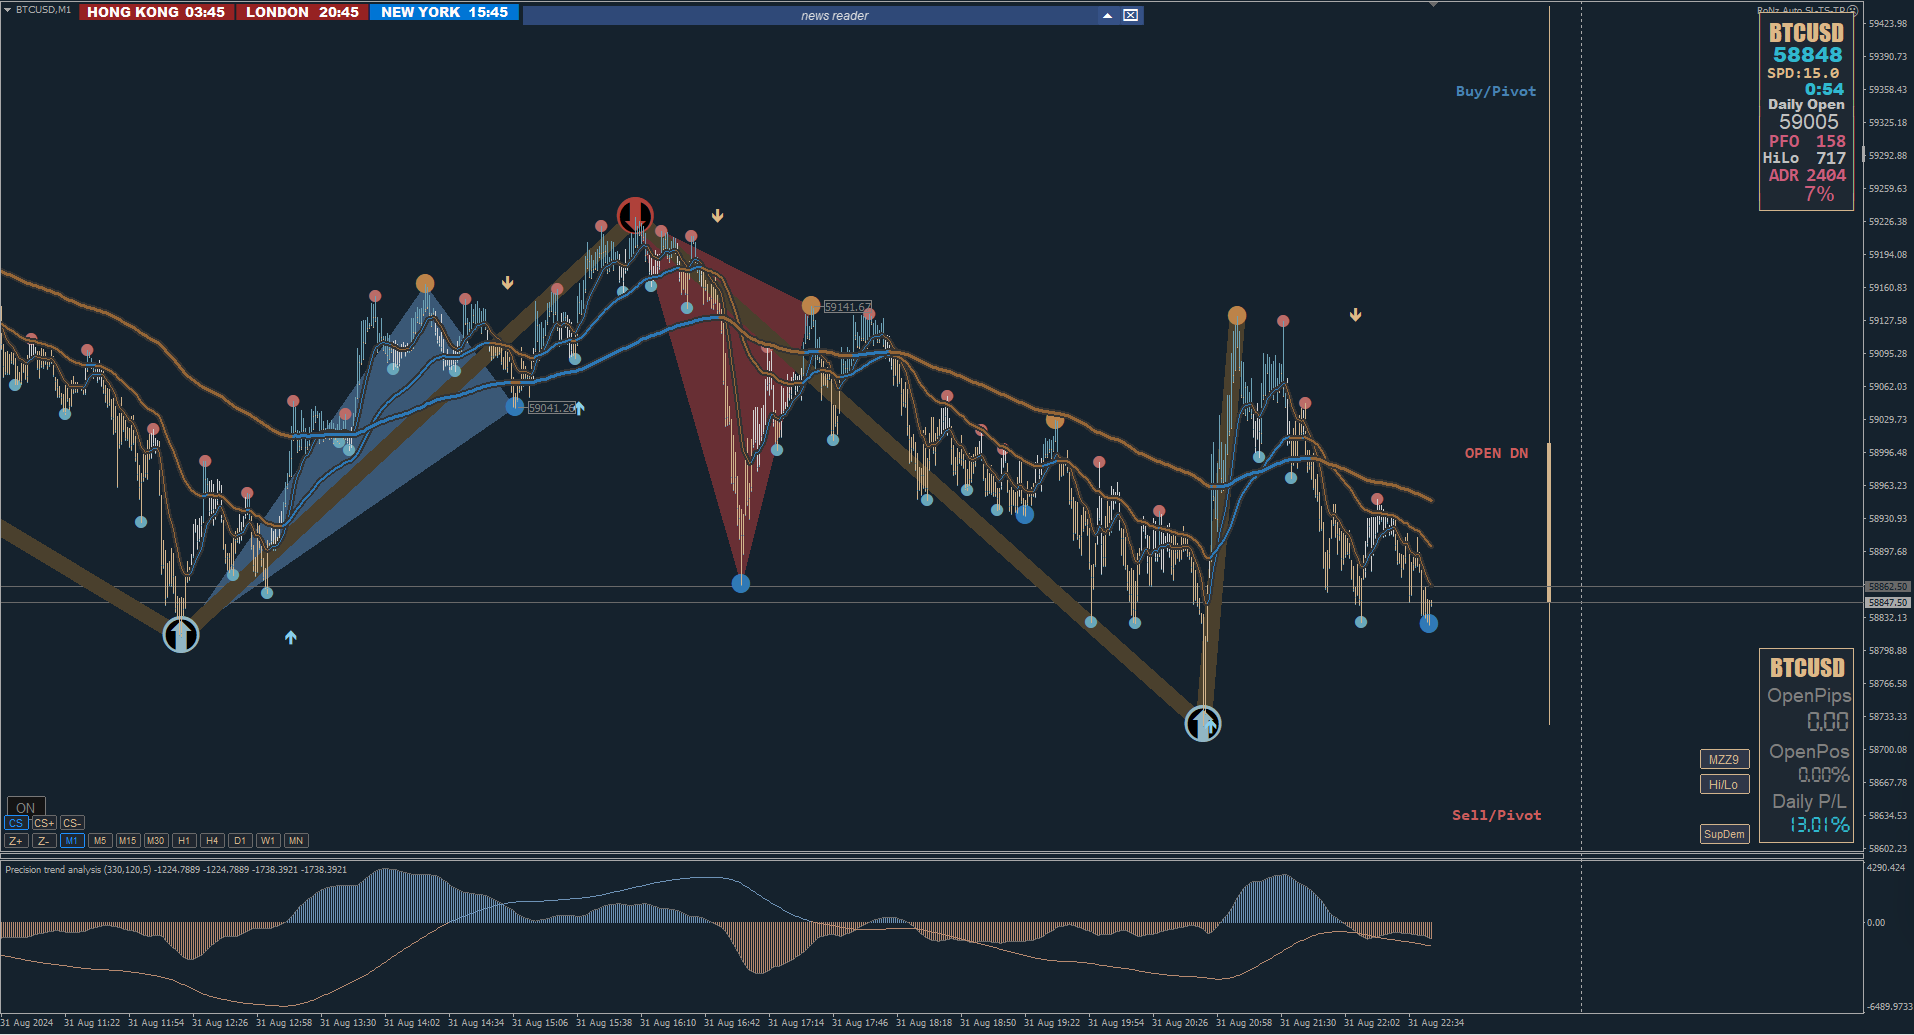
Task: Toggle the CS button
Action: click(16, 823)
